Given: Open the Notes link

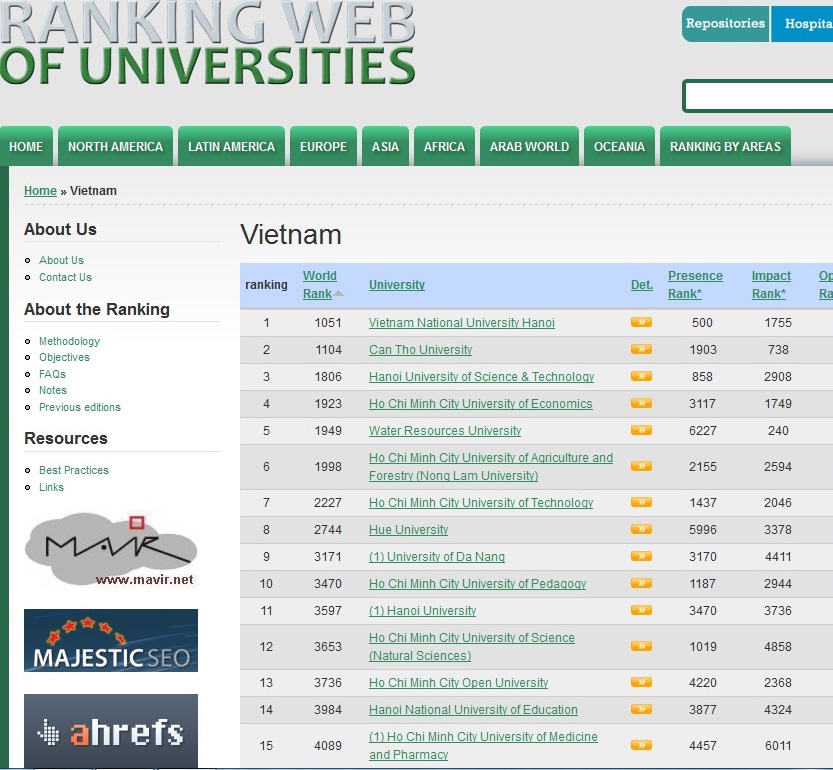Looking at the screenshot, I should pos(53,390).
